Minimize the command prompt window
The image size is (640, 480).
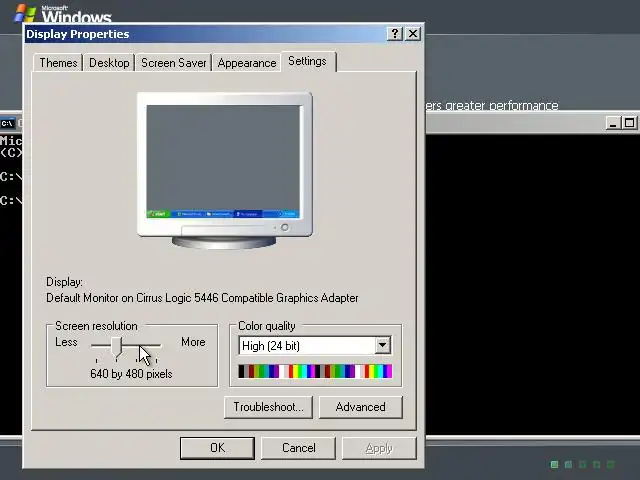[x=612, y=123]
